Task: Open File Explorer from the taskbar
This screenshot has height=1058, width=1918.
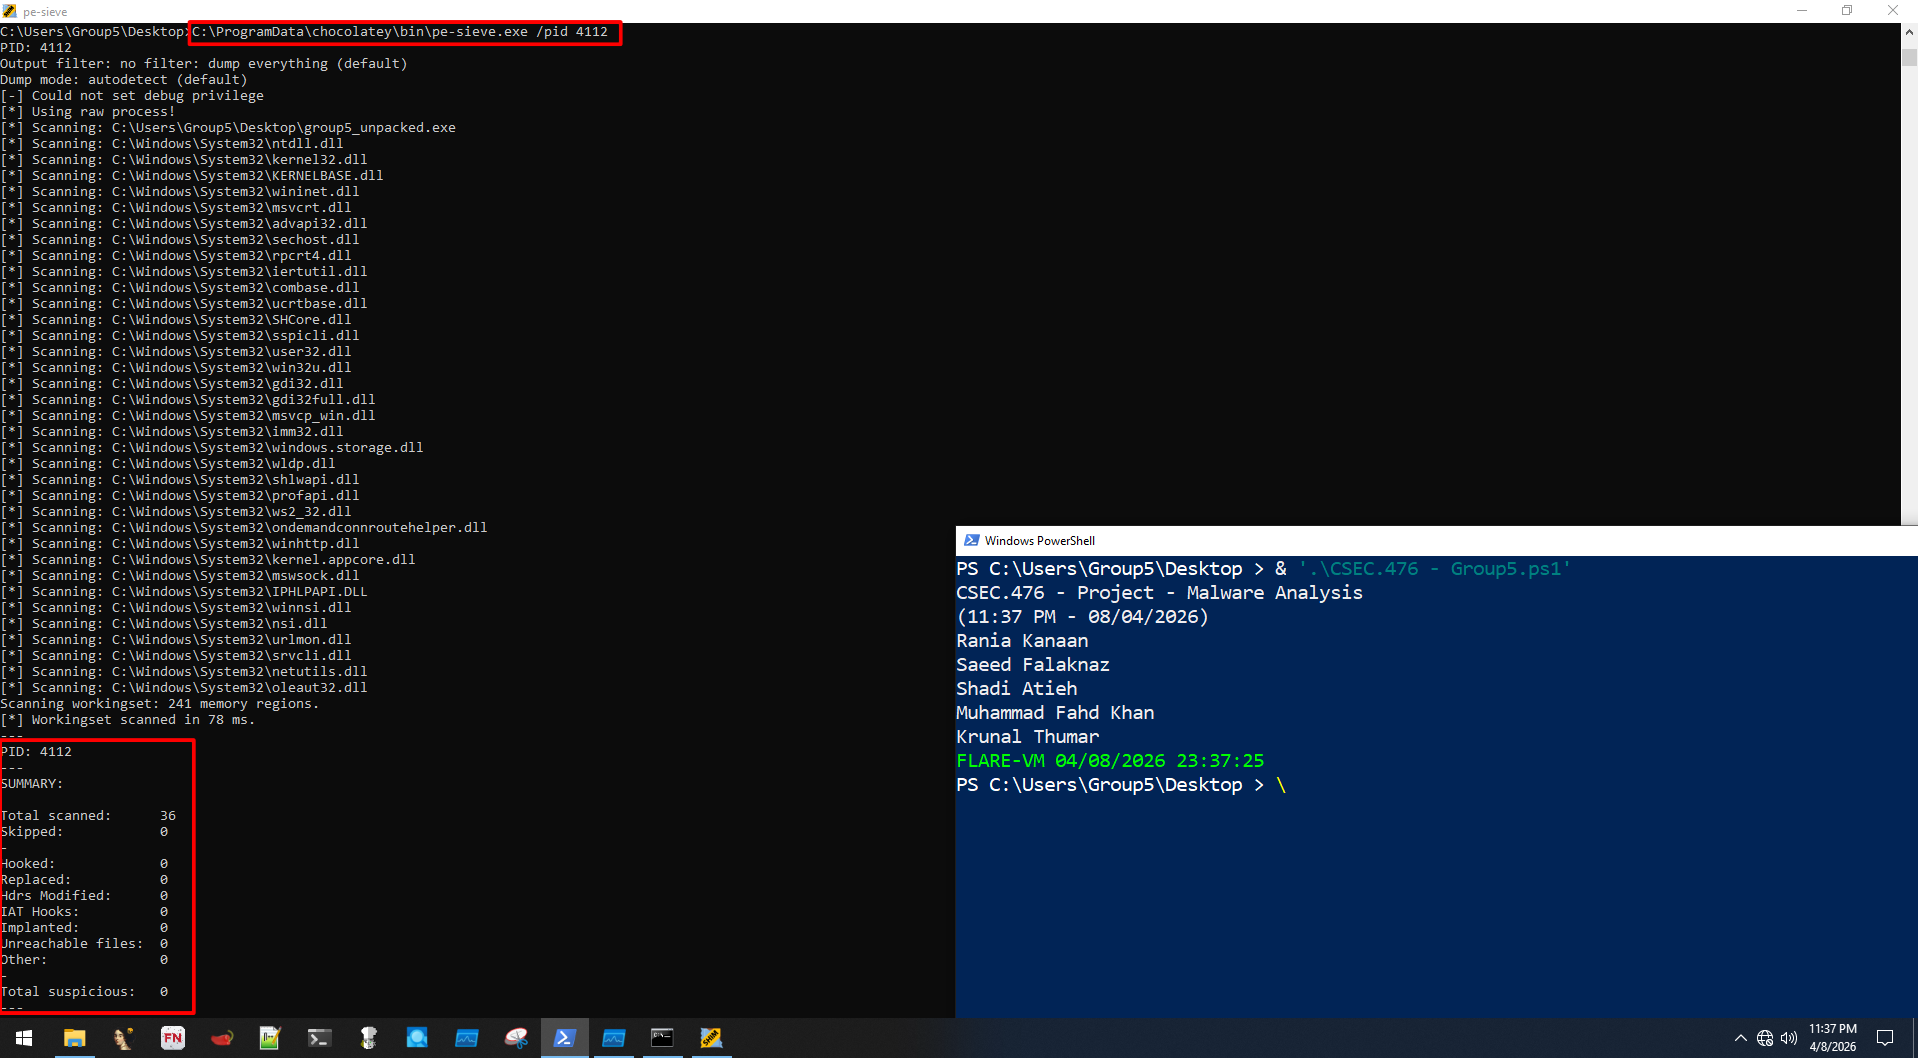Action: point(75,1038)
